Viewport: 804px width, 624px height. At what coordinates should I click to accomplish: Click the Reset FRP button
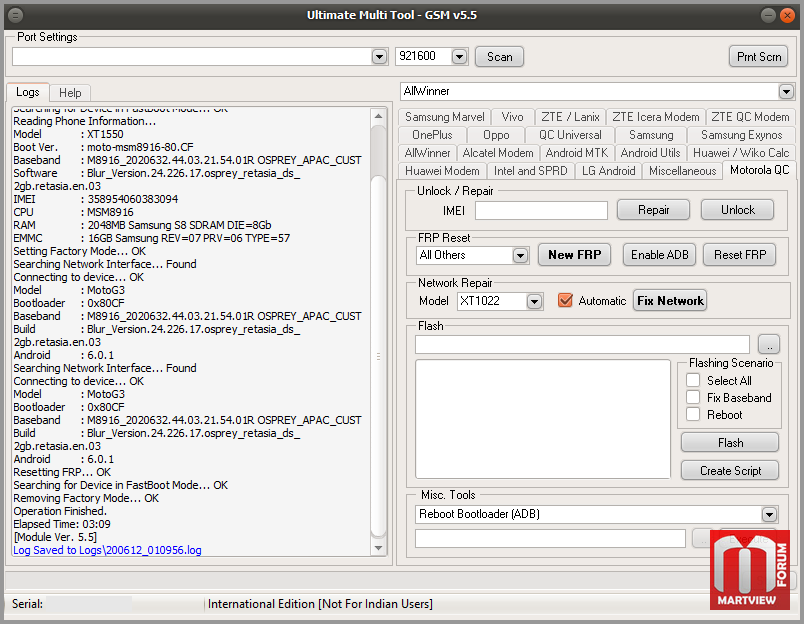(739, 255)
